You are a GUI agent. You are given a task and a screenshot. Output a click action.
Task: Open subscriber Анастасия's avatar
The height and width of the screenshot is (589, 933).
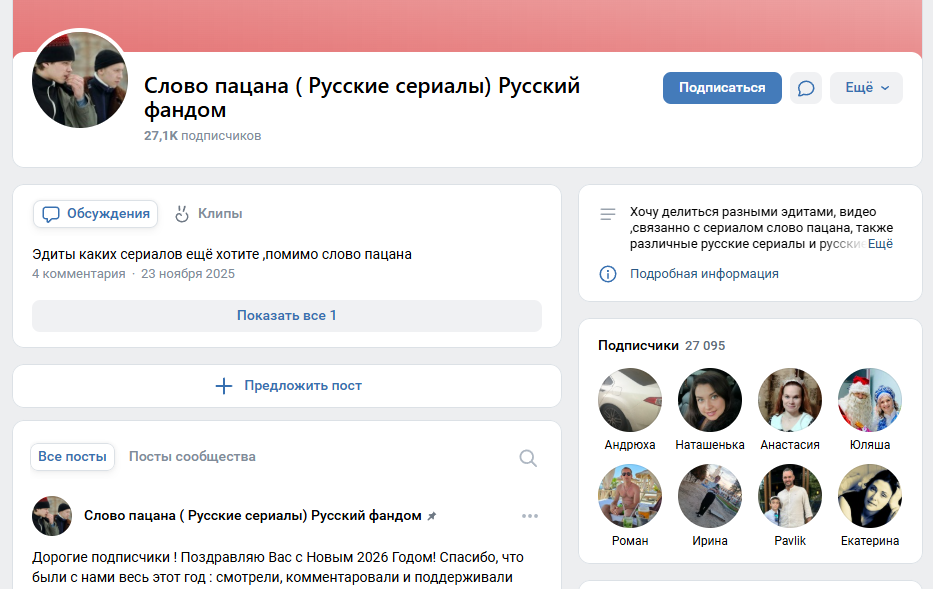(x=790, y=400)
